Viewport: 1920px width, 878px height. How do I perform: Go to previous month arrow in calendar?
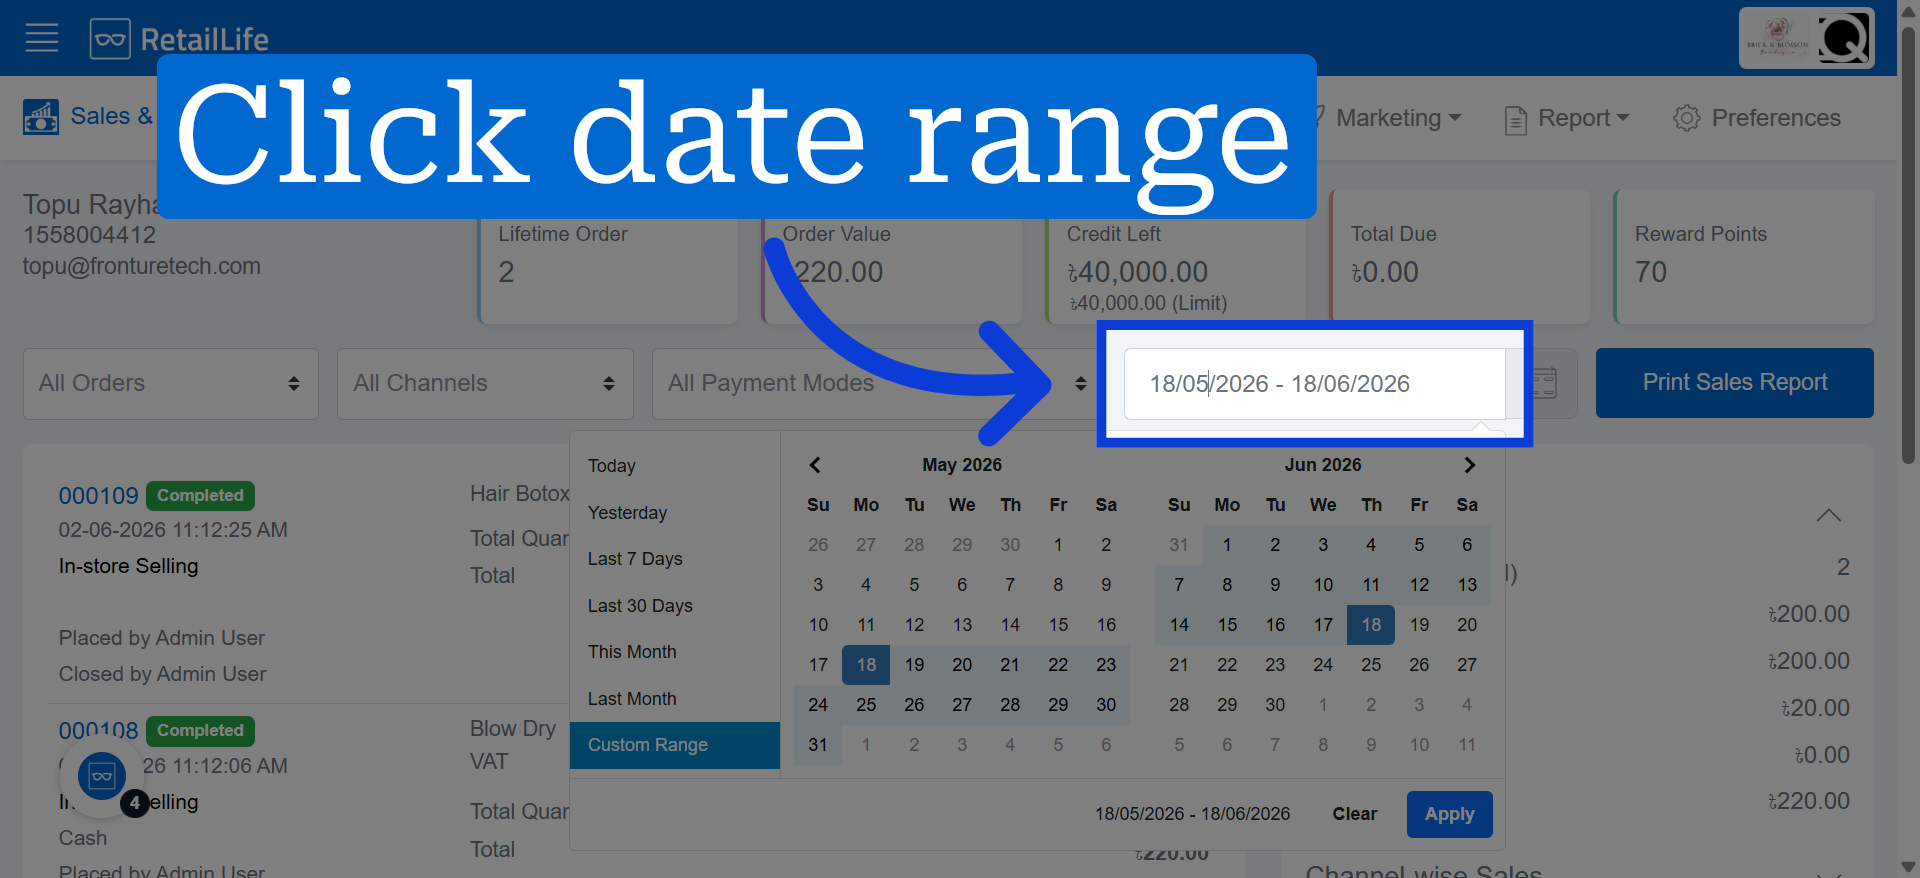pos(815,465)
